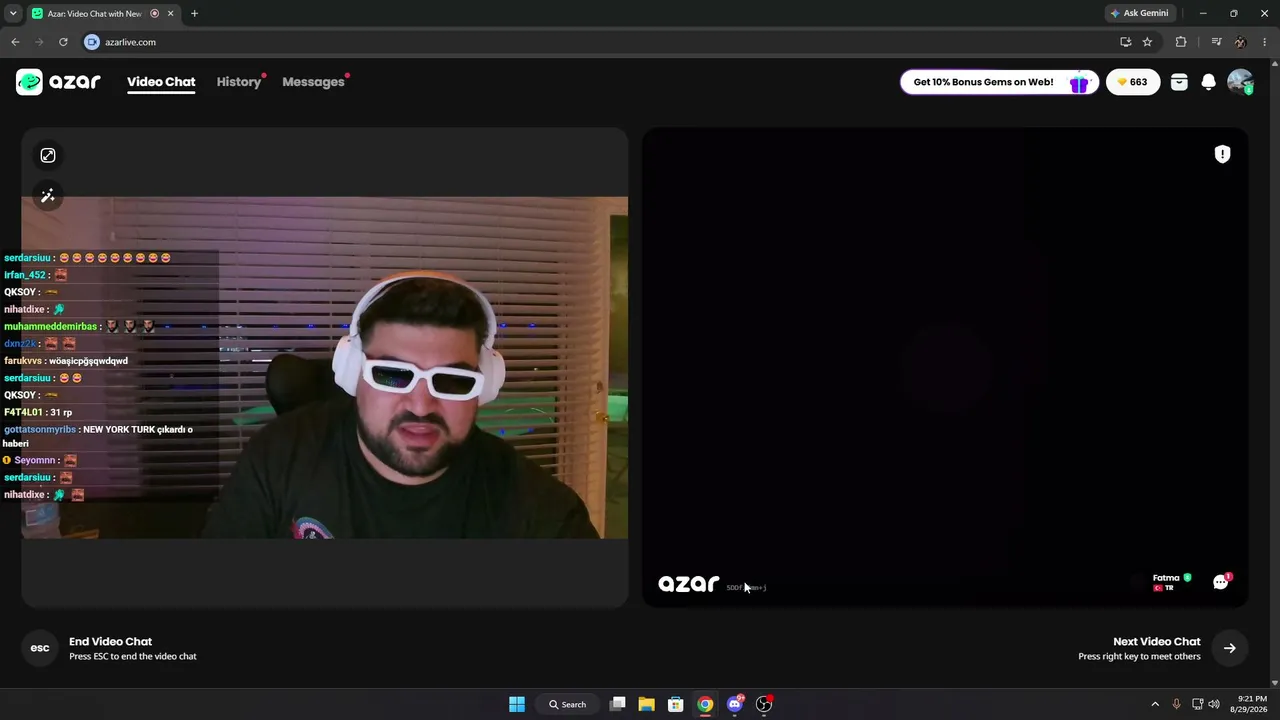The height and width of the screenshot is (720, 1280).
Task: Install the web app from address bar
Action: [1126, 42]
